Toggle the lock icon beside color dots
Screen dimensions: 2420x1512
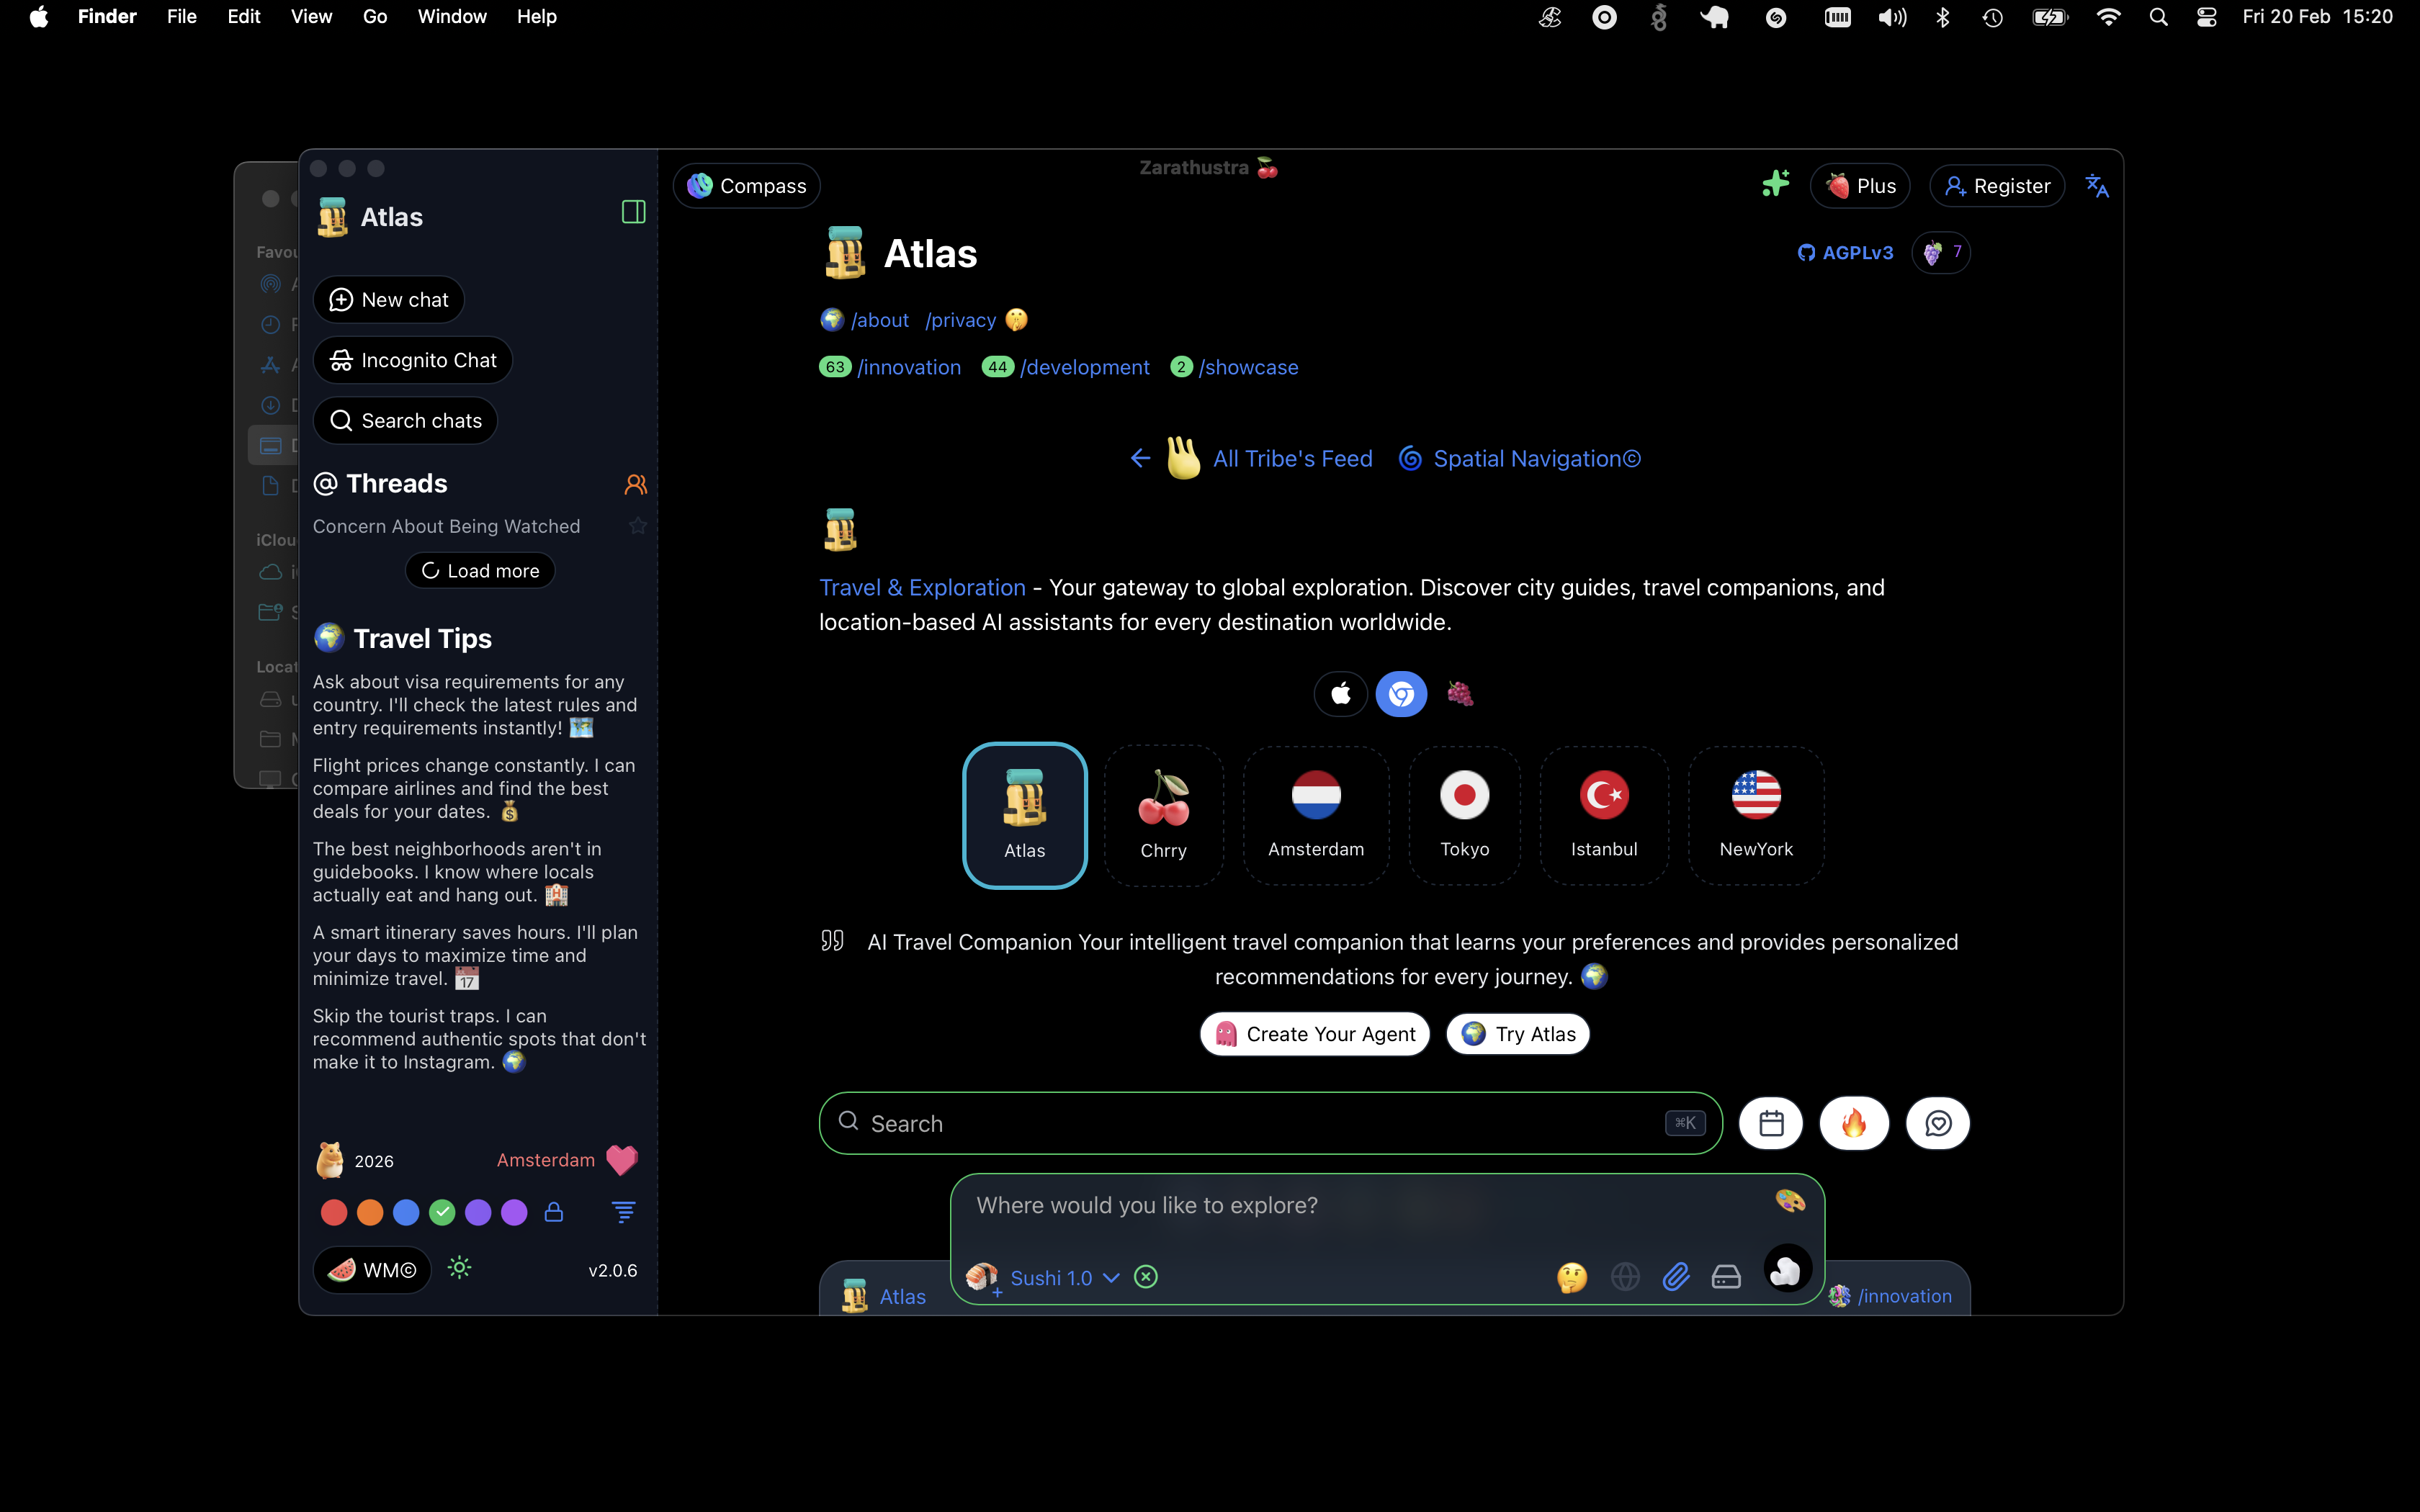(553, 1212)
